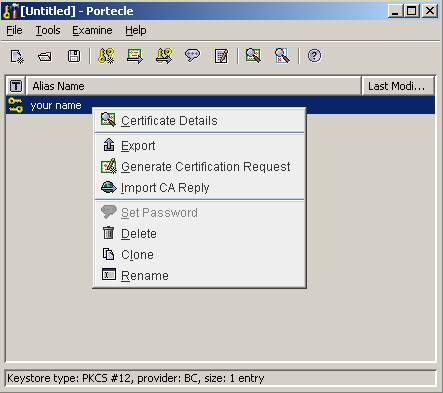Open the Tools menu

pos(48,30)
